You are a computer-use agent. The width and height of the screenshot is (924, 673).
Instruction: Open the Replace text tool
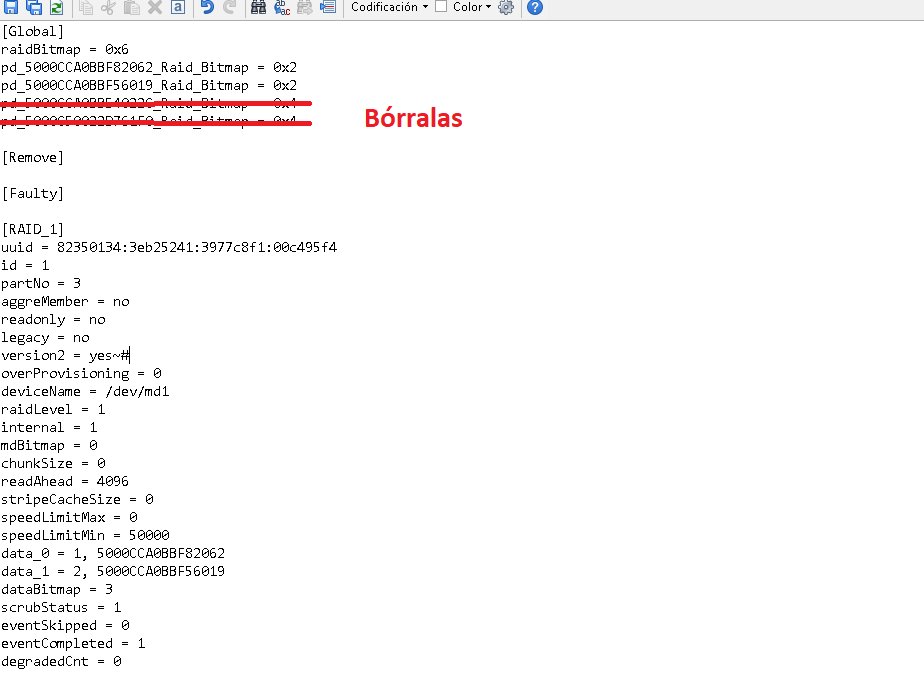(281, 7)
